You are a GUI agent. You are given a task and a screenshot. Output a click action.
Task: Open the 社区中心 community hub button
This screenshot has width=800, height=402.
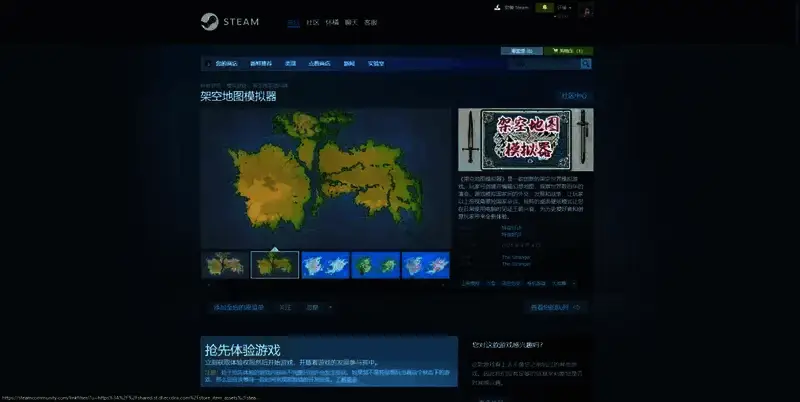574,96
